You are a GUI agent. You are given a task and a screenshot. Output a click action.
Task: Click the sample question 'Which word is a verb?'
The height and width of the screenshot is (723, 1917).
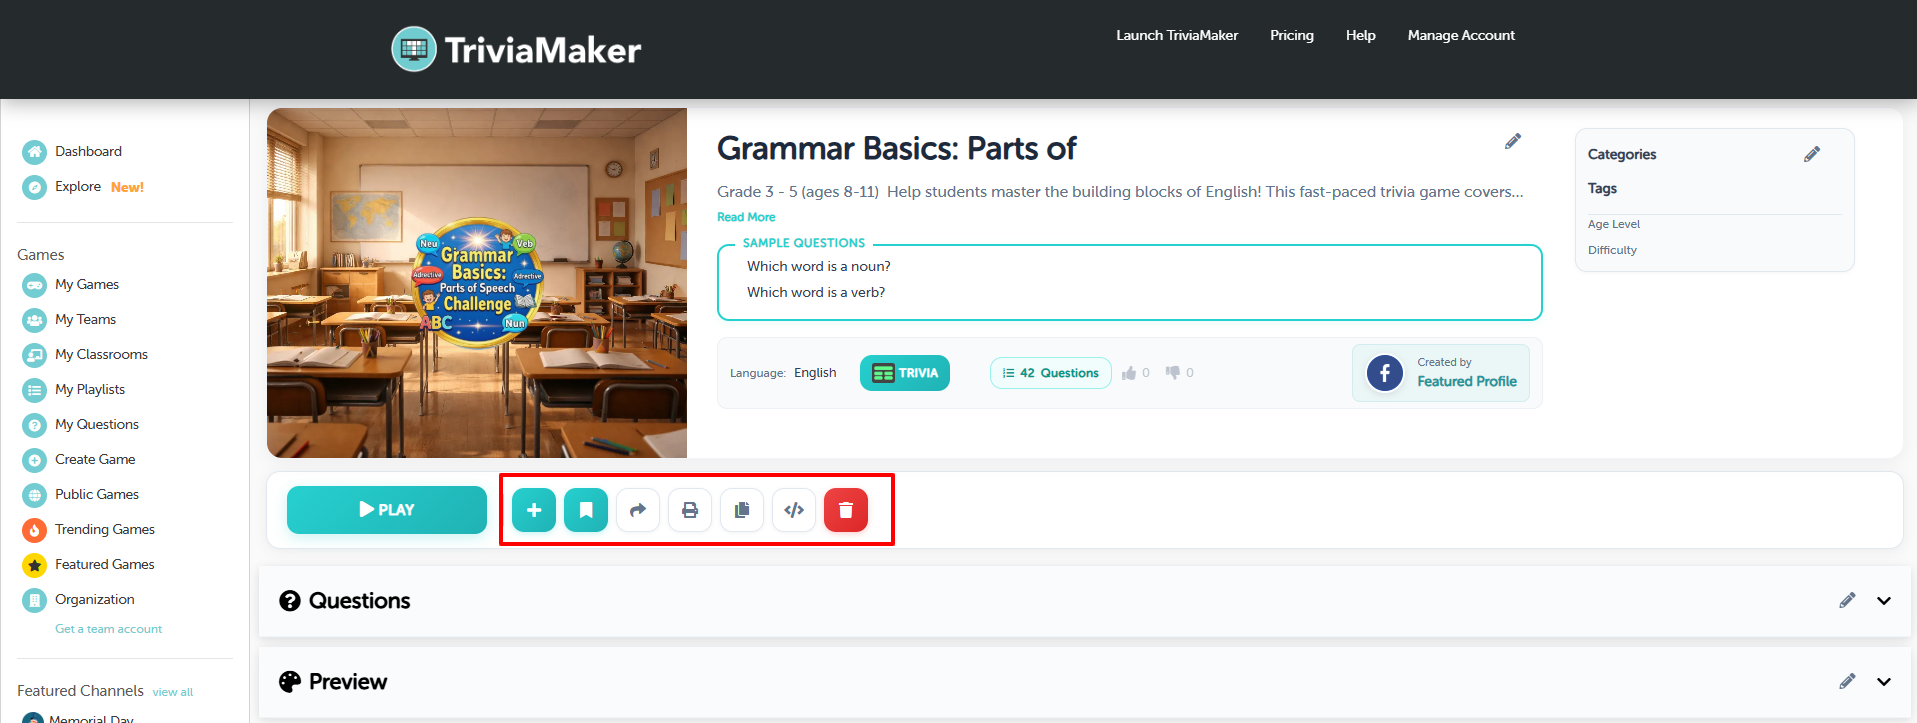pos(816,292)
